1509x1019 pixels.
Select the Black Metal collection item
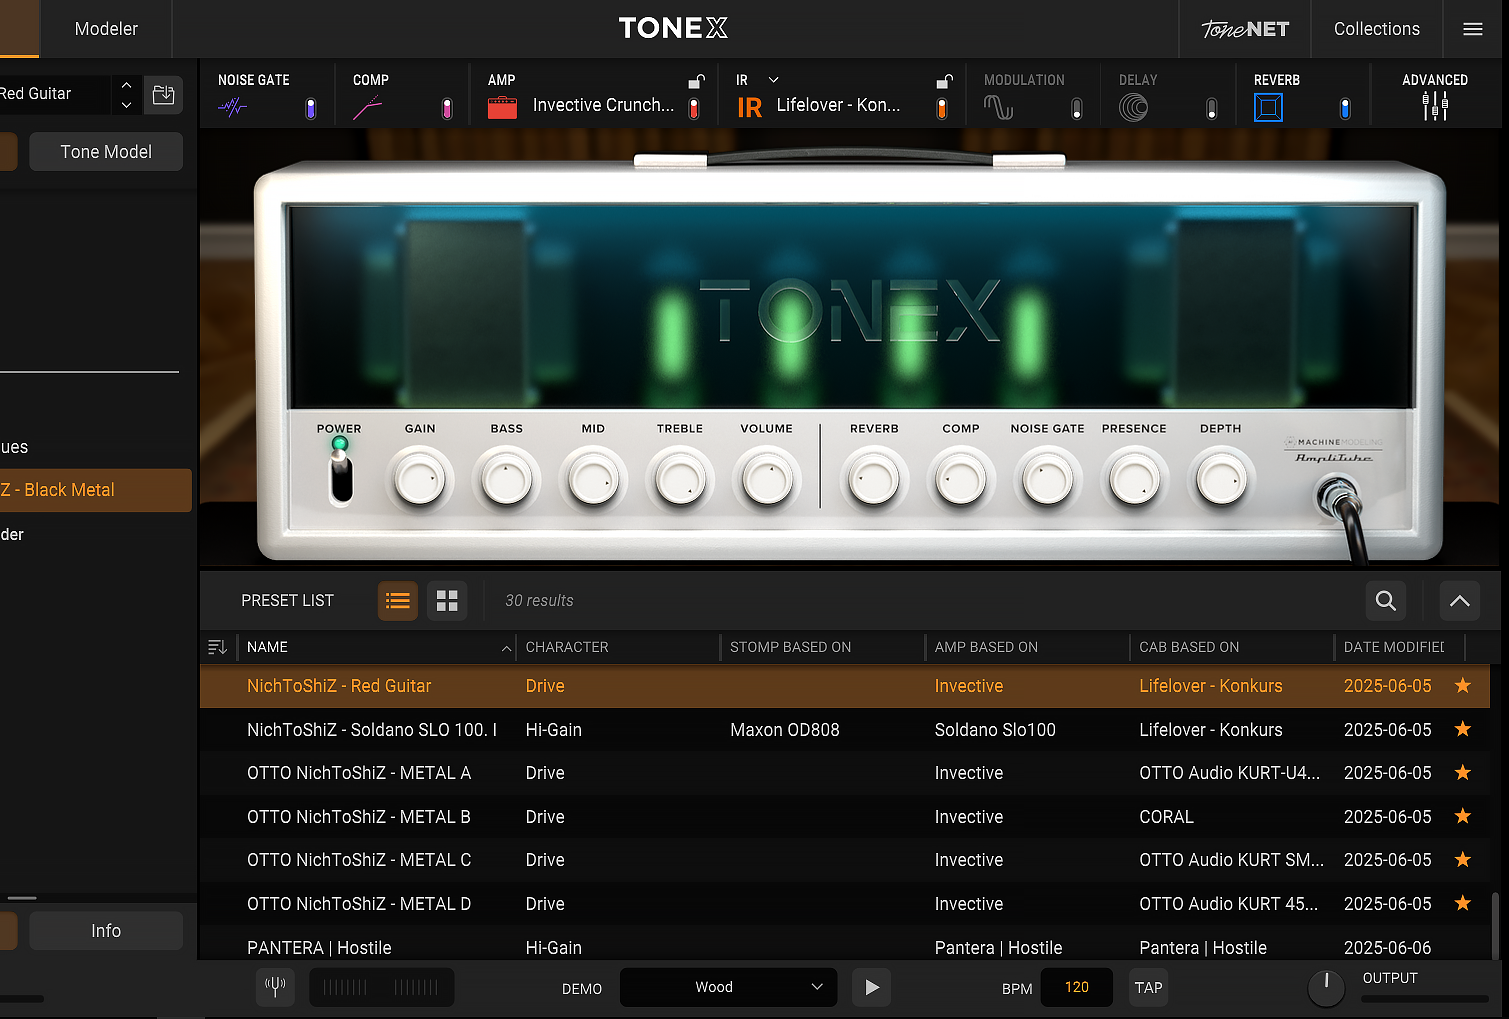(96, 490)
